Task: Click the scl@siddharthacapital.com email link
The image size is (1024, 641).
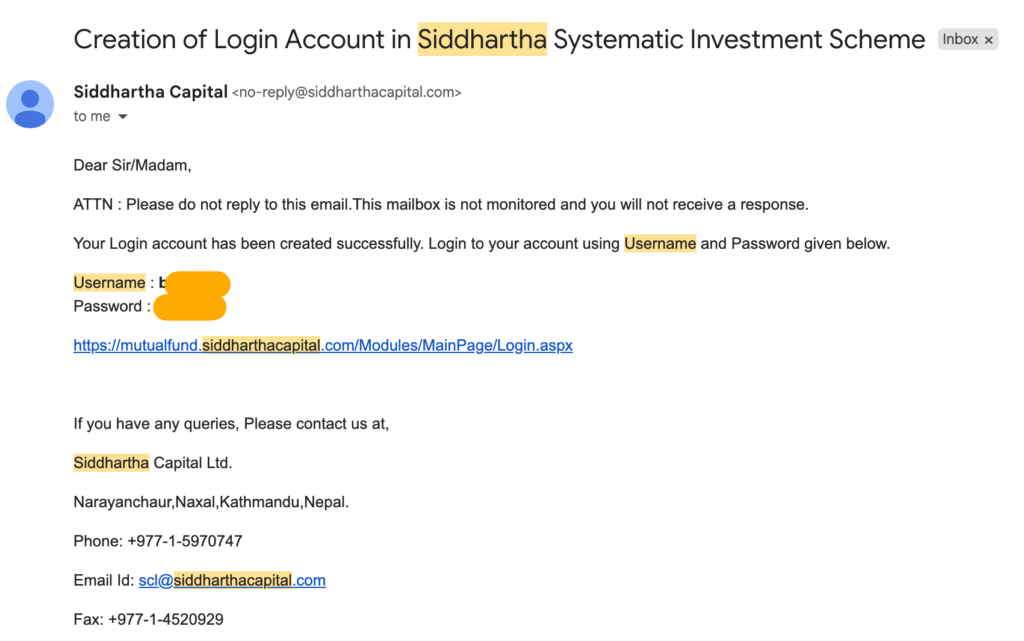Action: 232,580
